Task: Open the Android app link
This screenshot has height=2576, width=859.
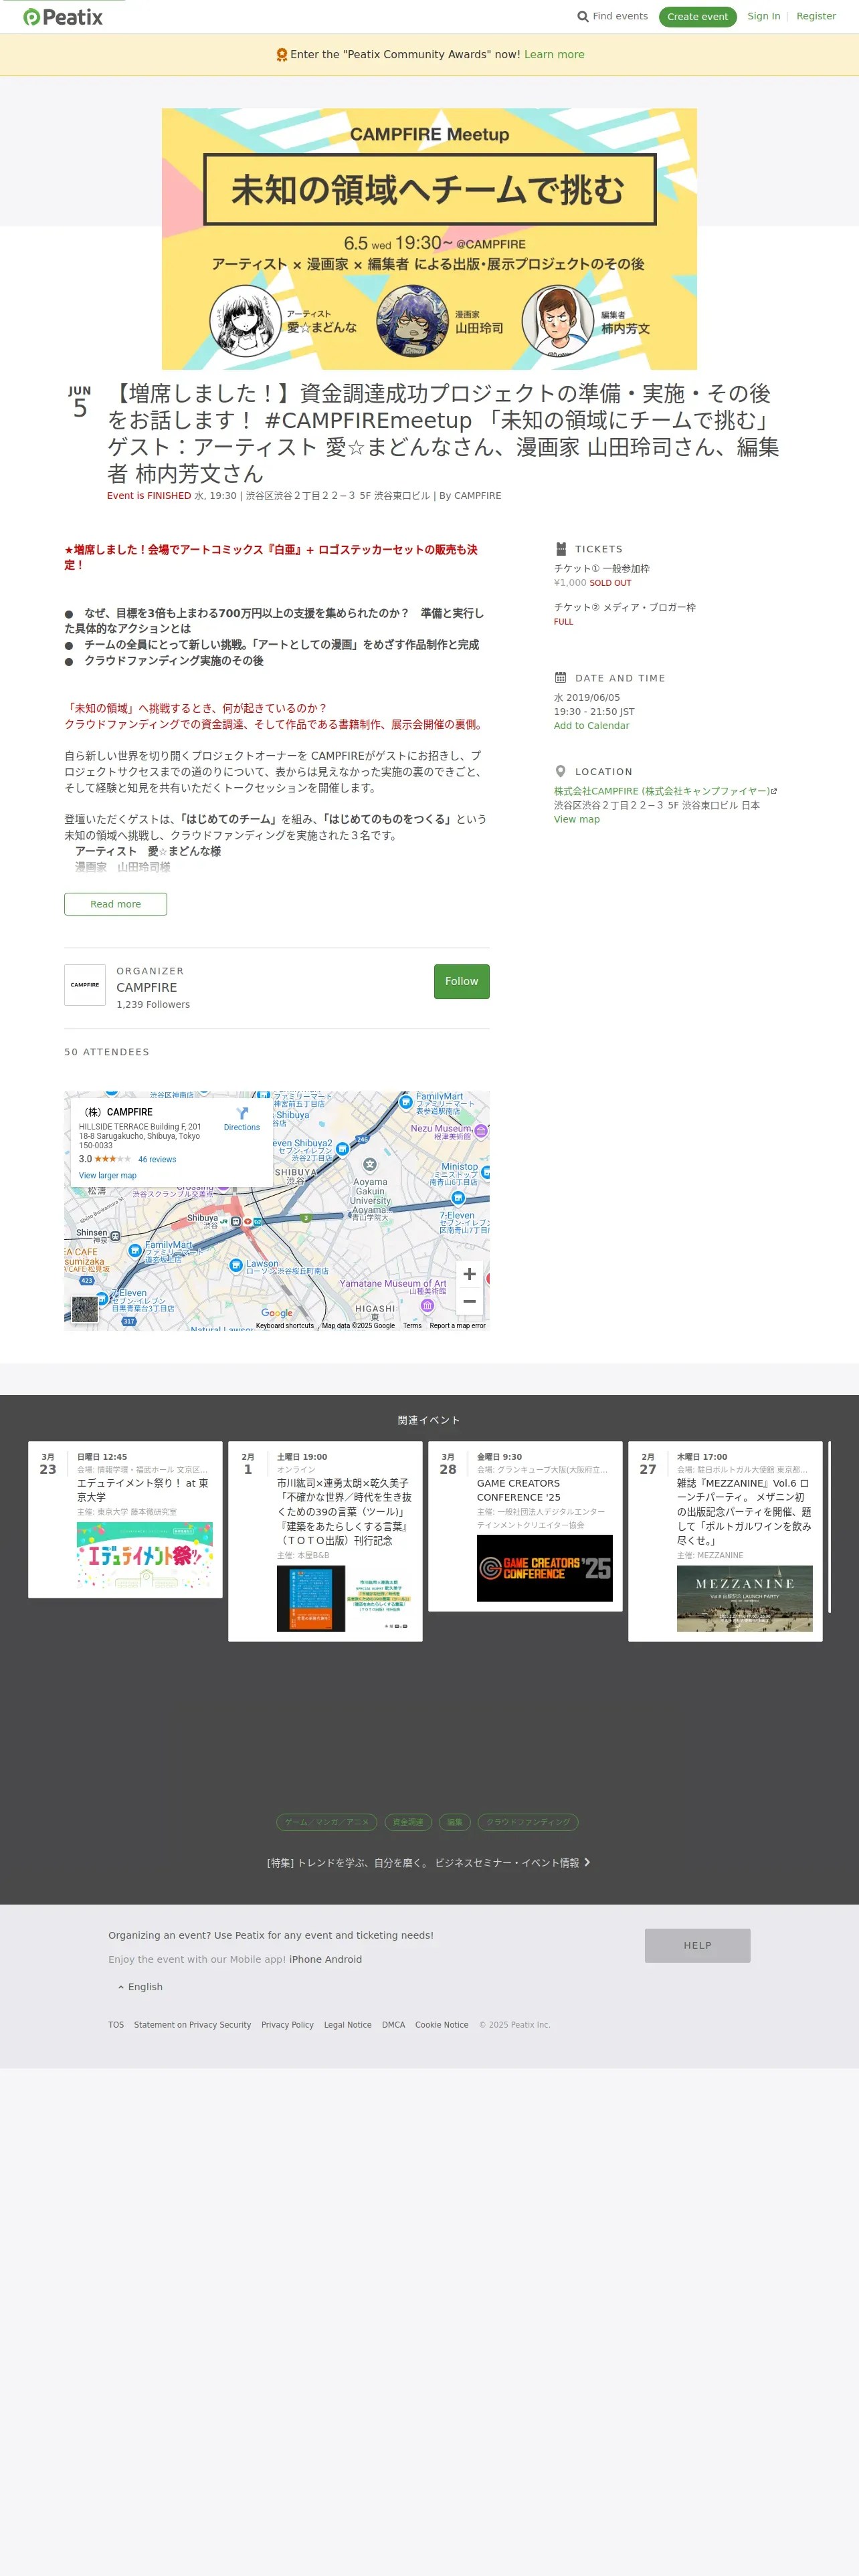Action: click(x=343, y=1960)
